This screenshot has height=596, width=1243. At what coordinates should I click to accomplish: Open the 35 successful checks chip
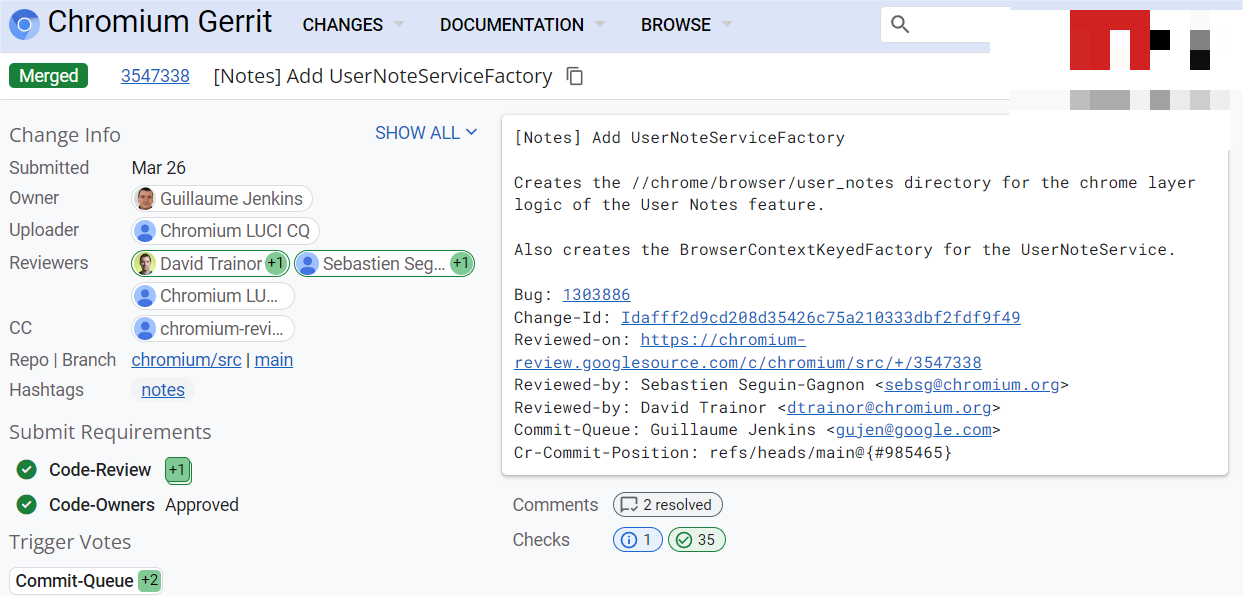697,540
